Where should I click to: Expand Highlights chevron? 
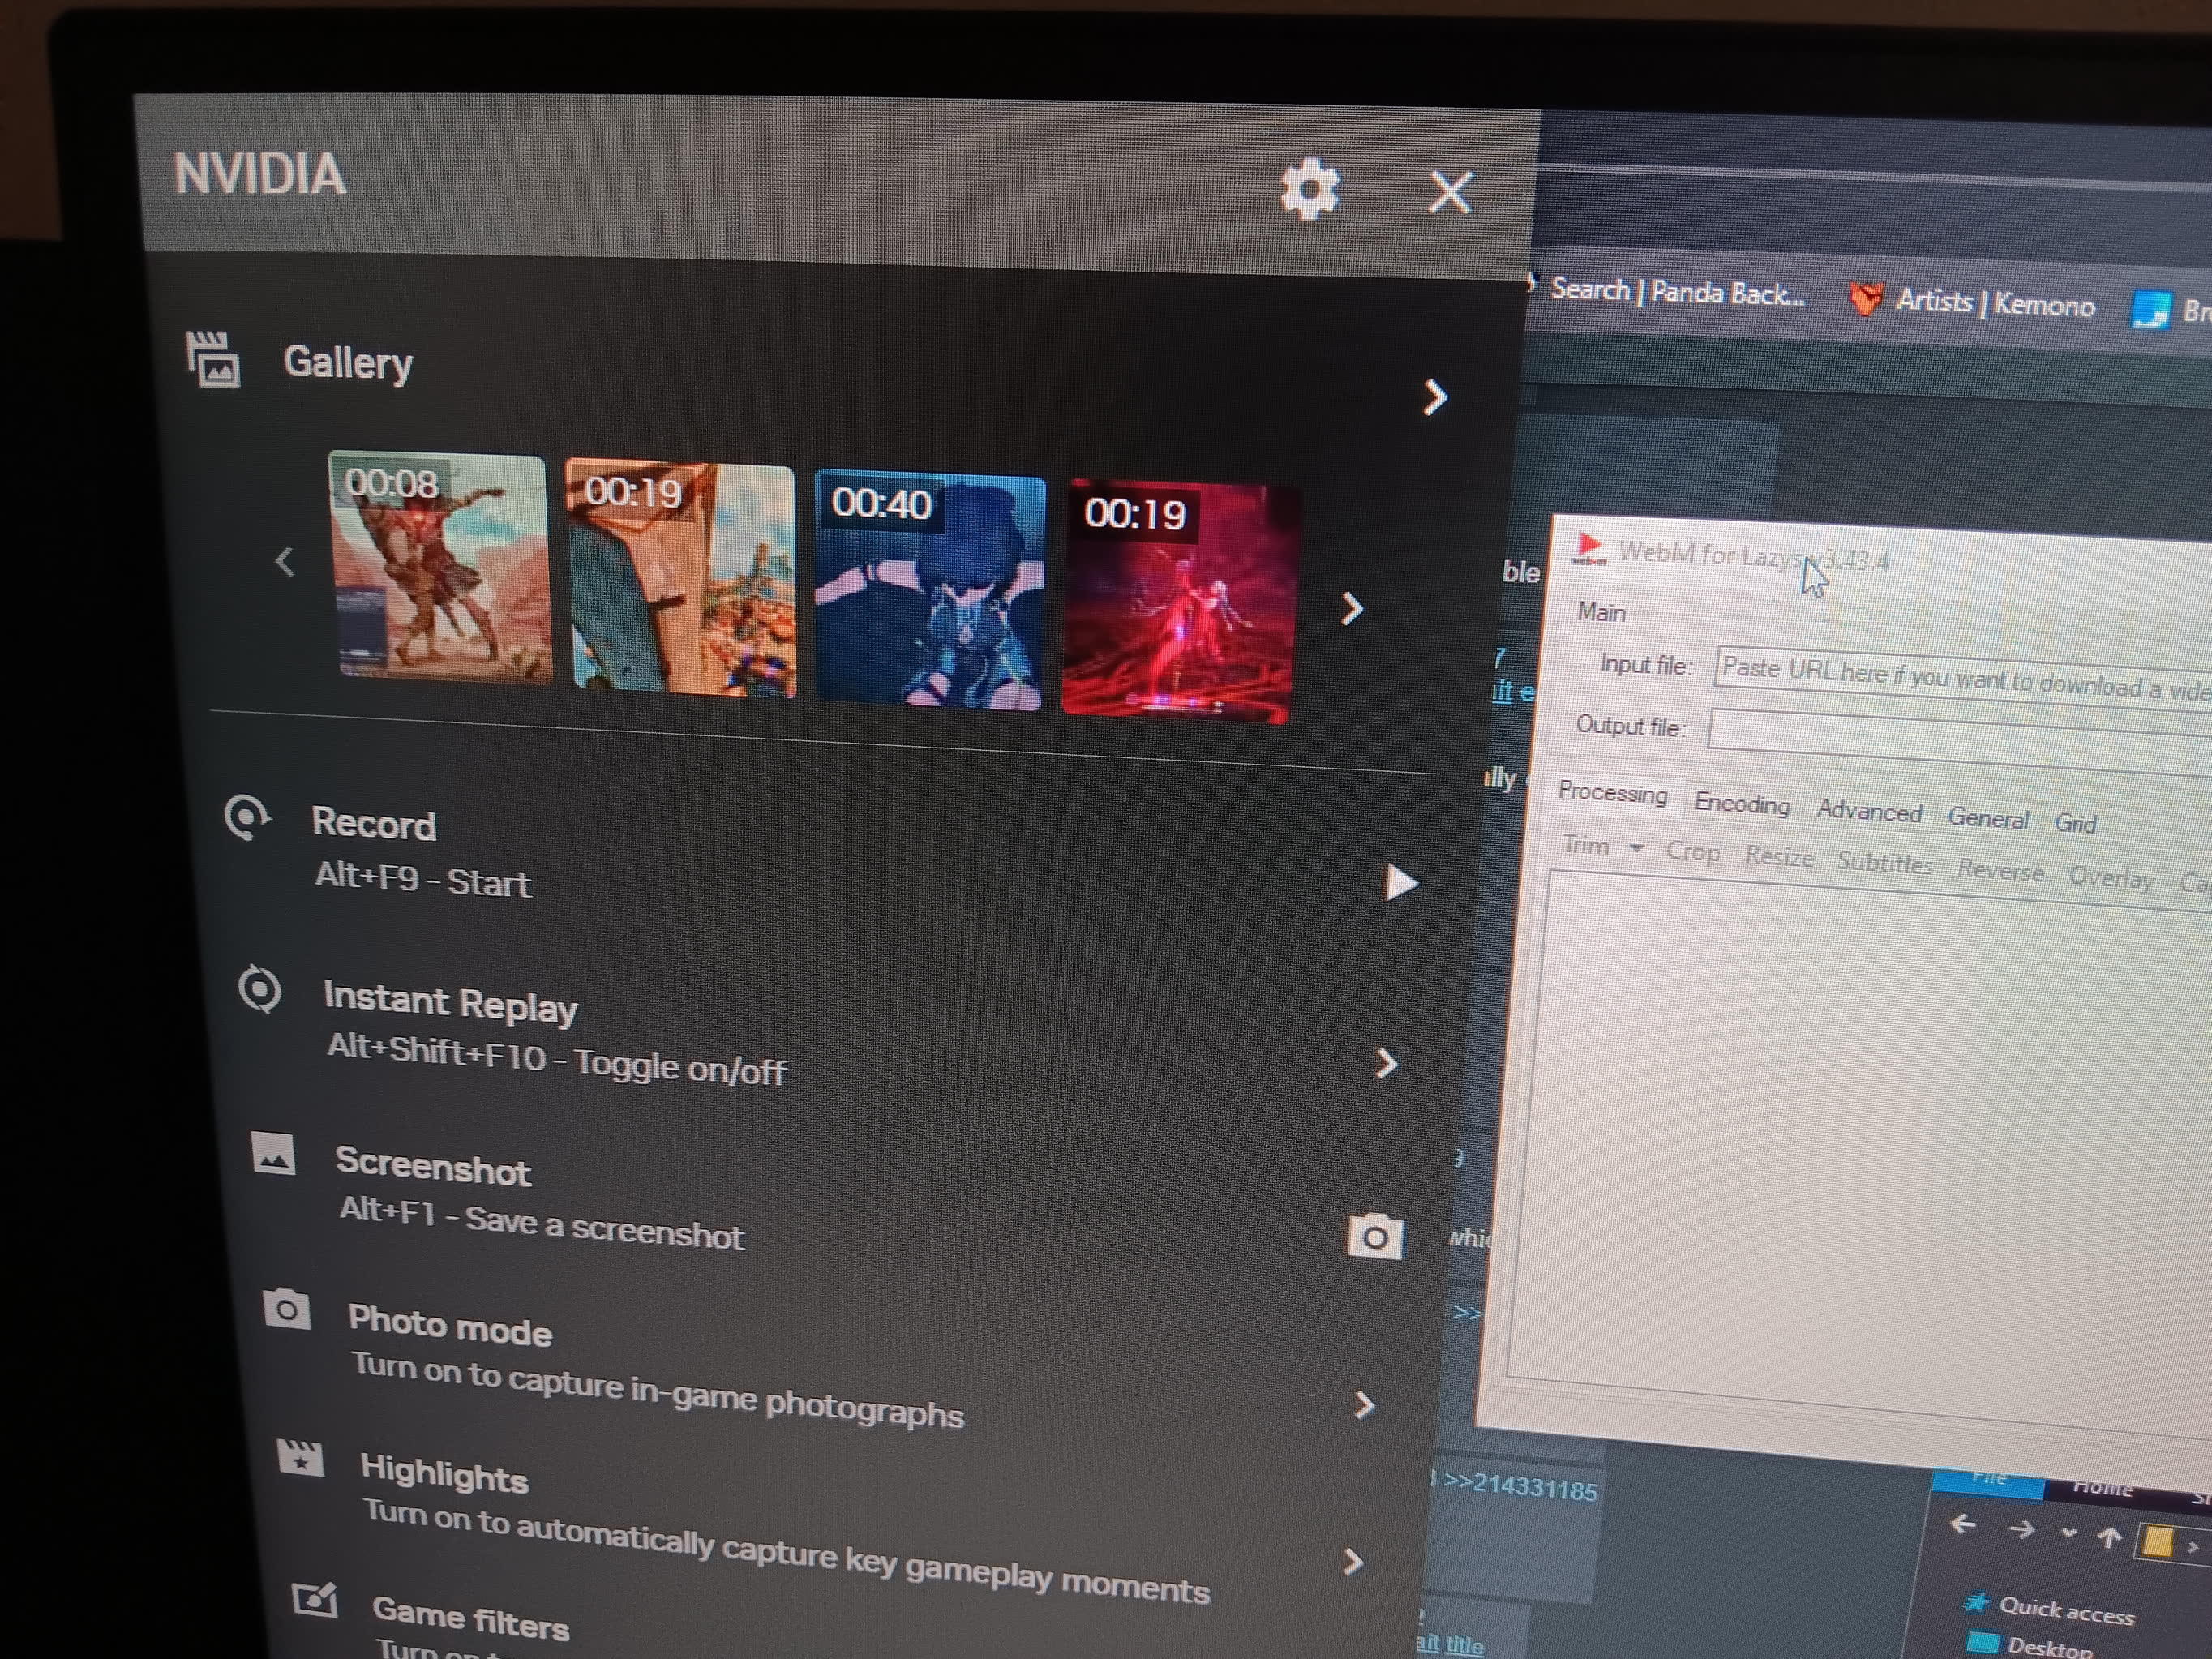point(1353,1561)
